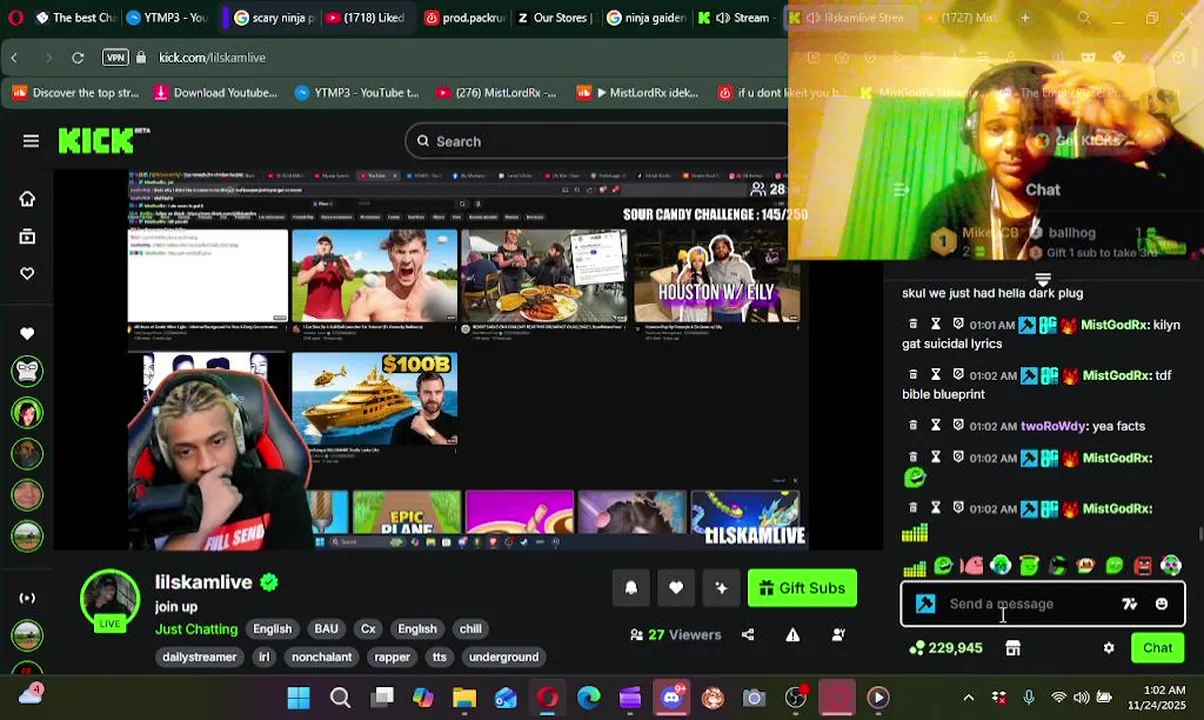
Task: Select the 'dailystreamer' tag
Action: [x=200, y=657]
